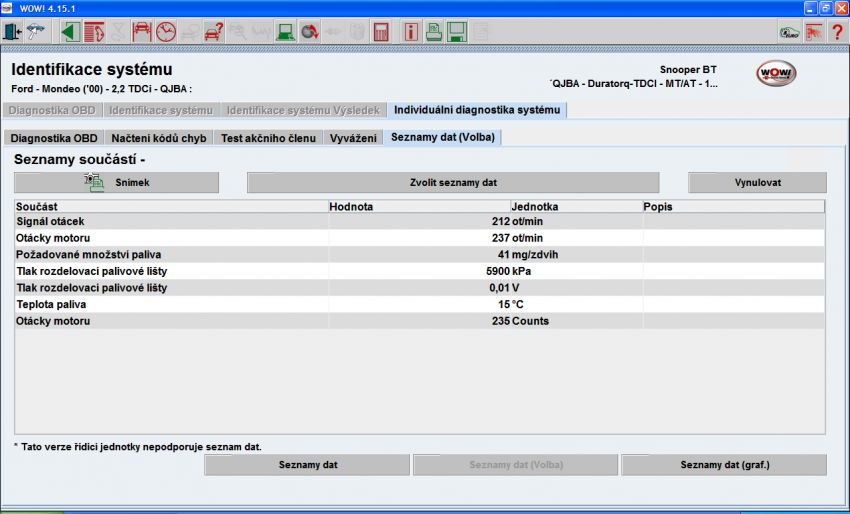This screenshot has height=514, width=850.
Task: Click the greyed waveform icon
Action: tap(261, 32)
